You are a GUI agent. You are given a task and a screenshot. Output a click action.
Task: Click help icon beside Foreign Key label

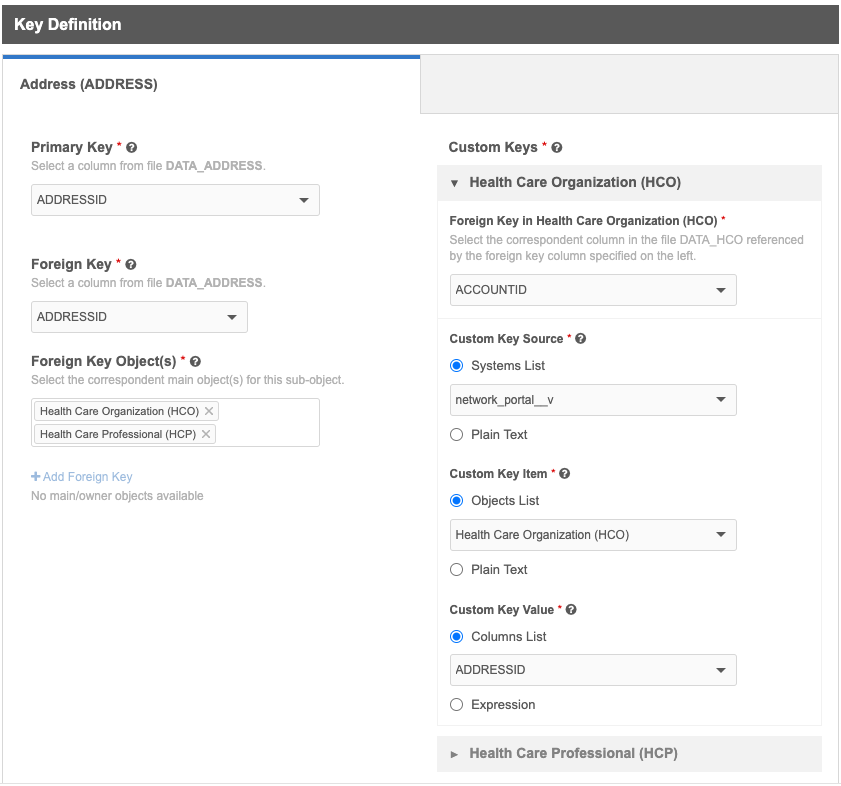point(131,265)
